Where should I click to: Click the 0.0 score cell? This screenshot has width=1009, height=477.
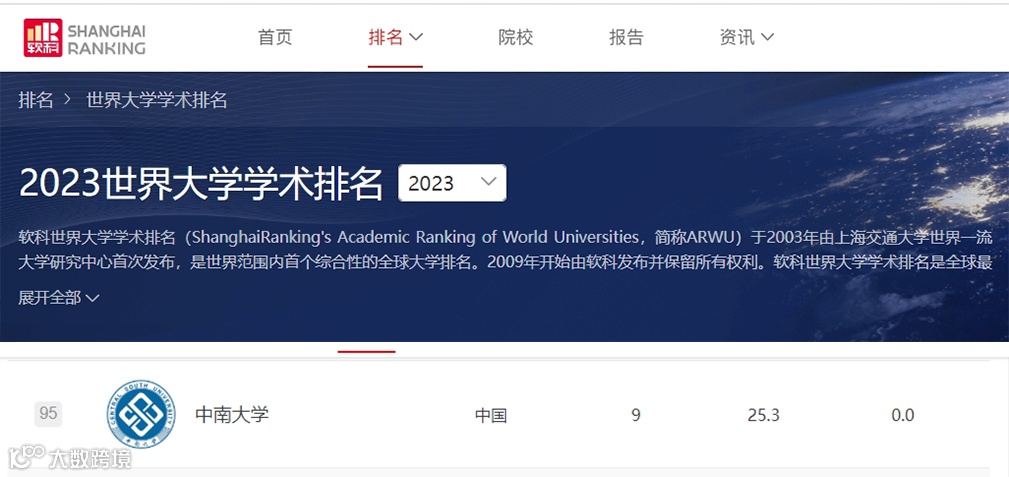[902, 415]
